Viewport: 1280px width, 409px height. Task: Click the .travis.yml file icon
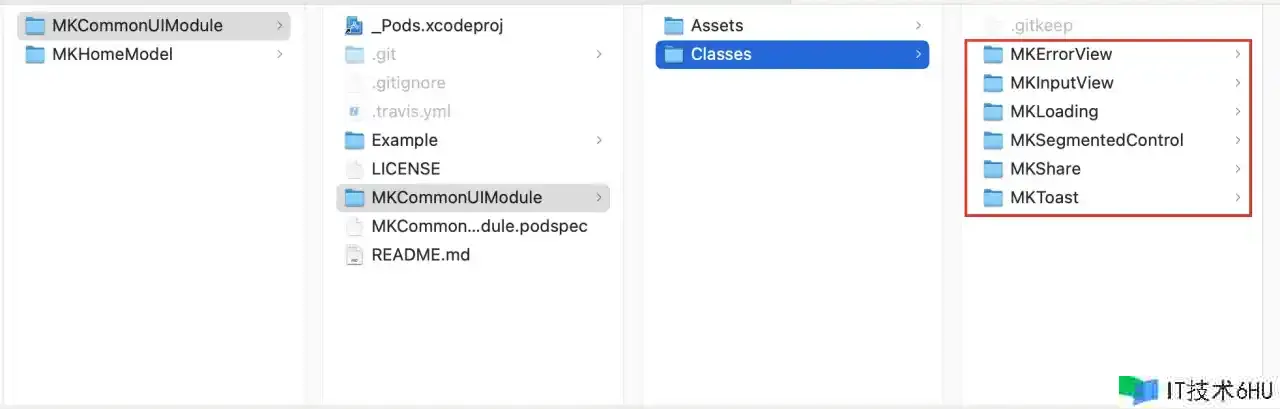coord(354,112)
